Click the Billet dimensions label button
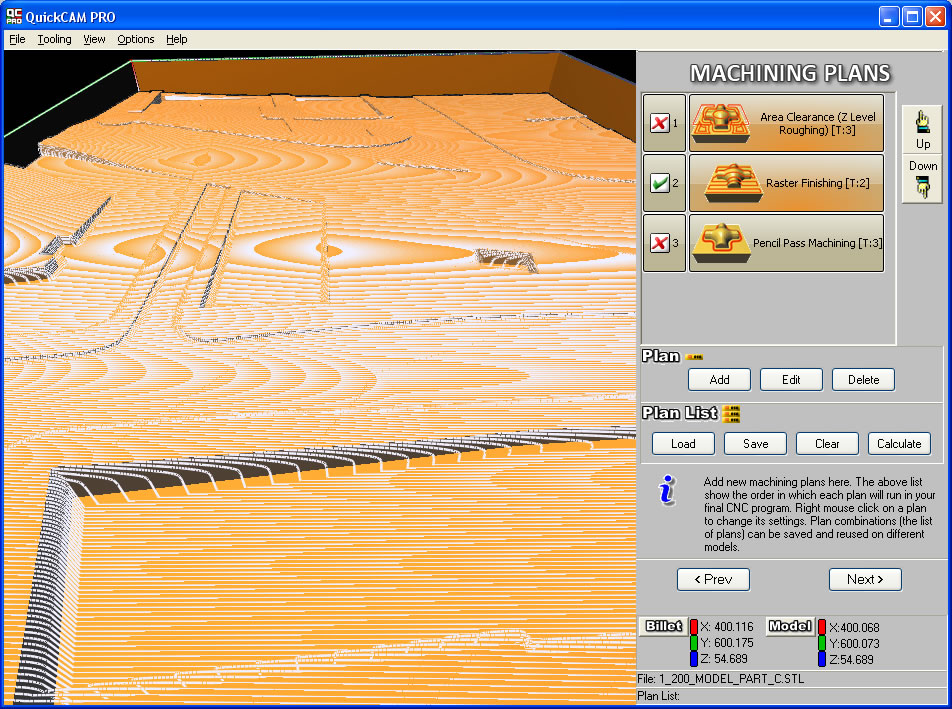 pyautogui.click(x=663, y=626)
